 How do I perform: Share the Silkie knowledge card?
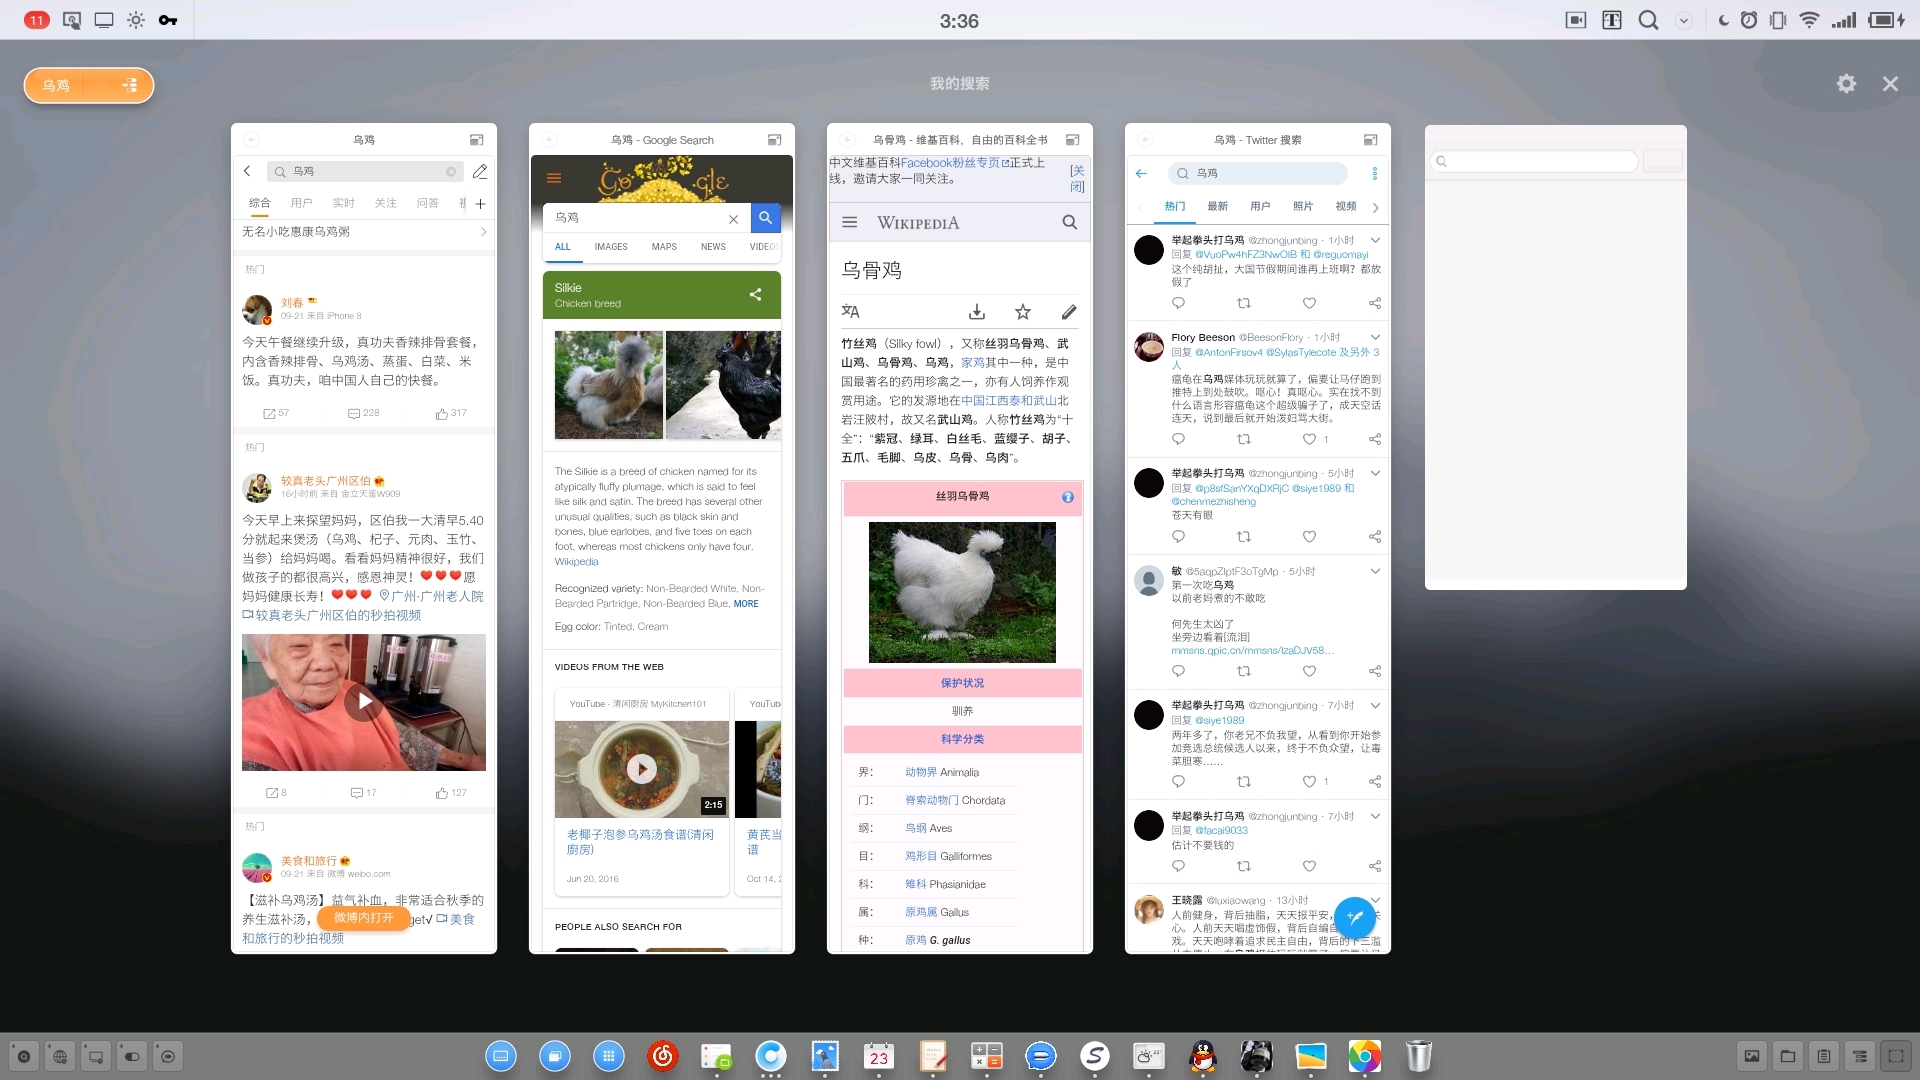pos(756,295)
